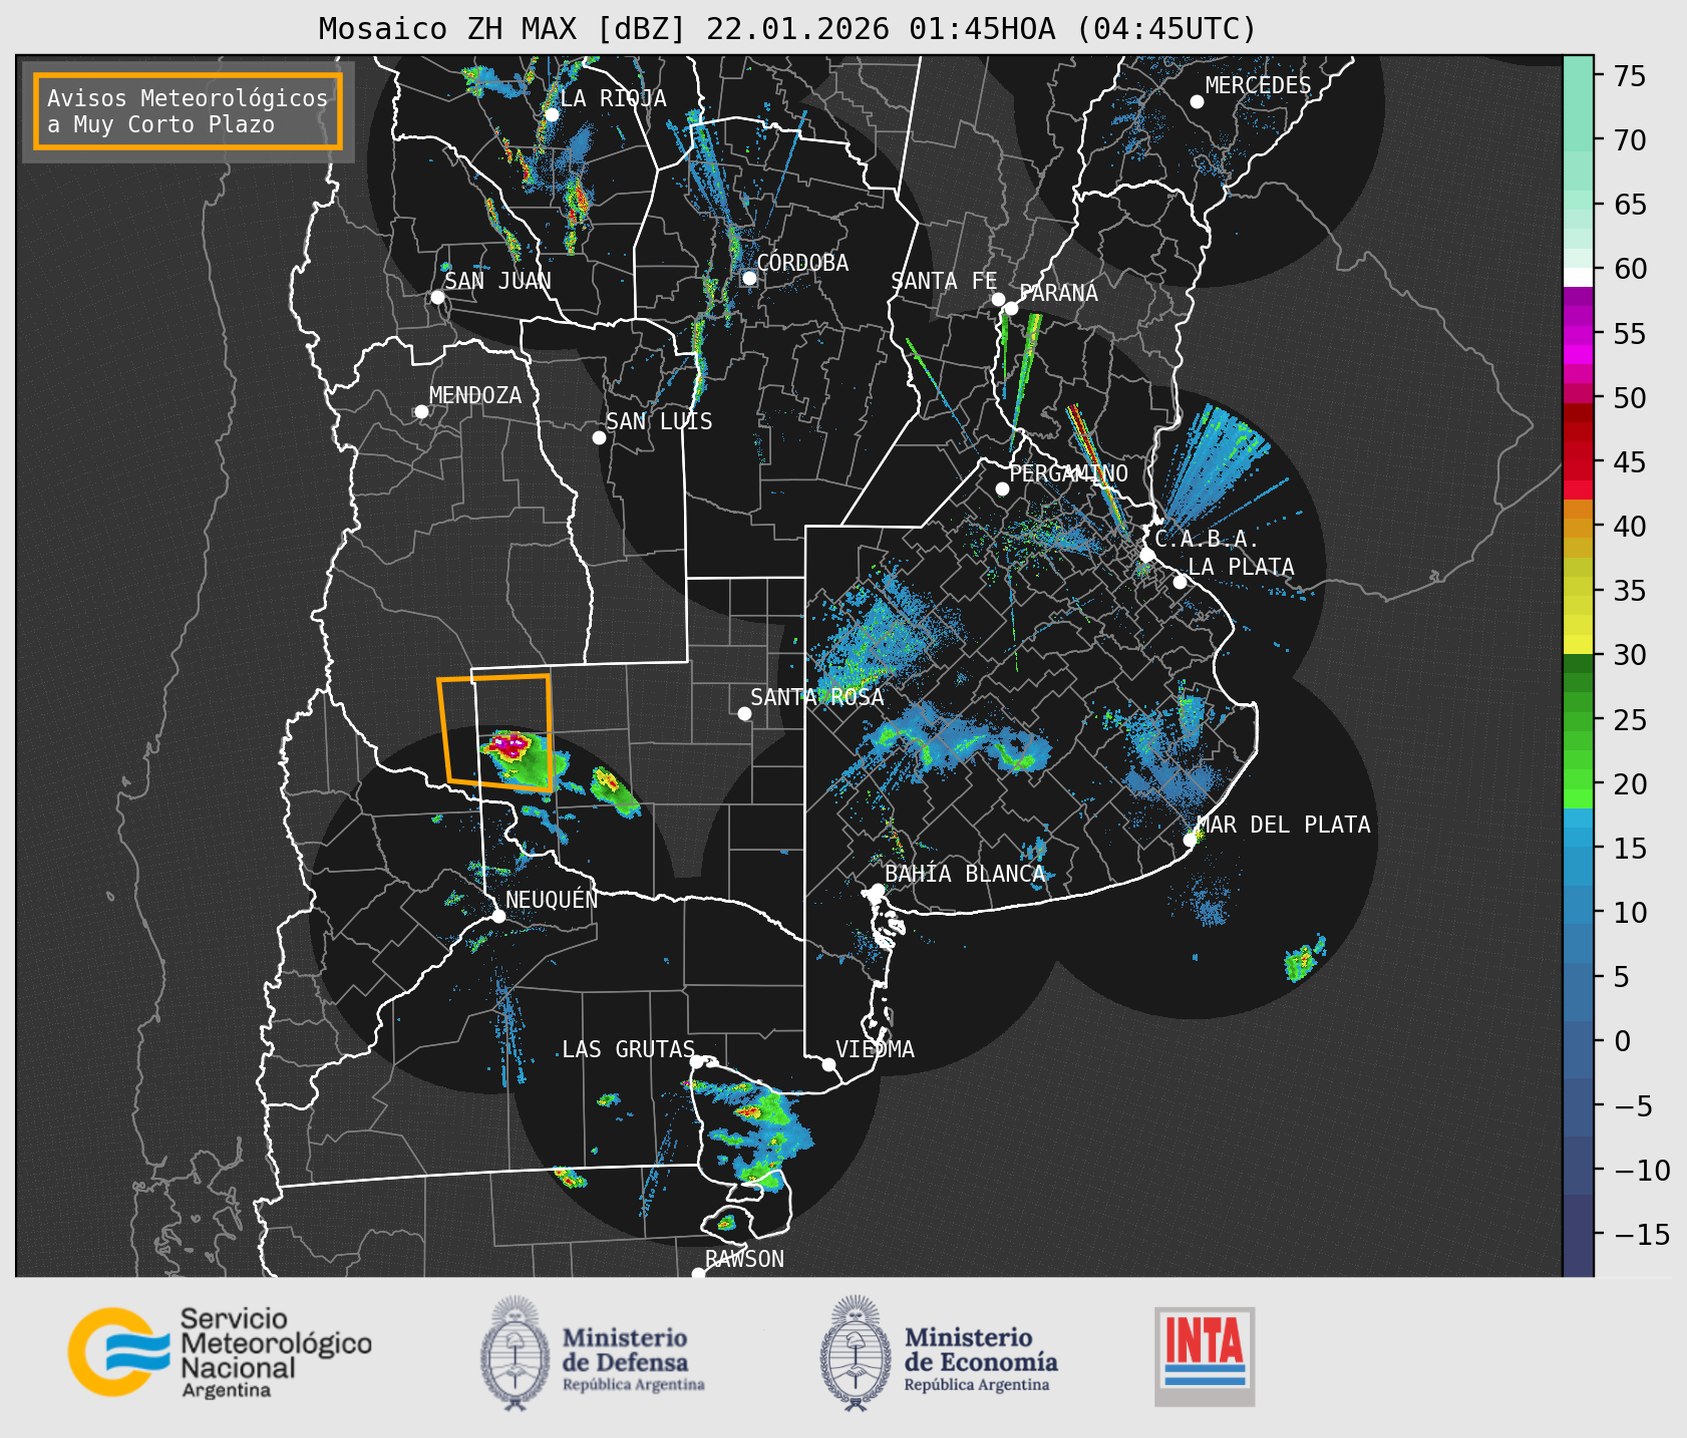The width and height of the screenshot is (1687, 1438).
Task: Select the Viedma city marker dot
Action: [x=829, y=1065]
